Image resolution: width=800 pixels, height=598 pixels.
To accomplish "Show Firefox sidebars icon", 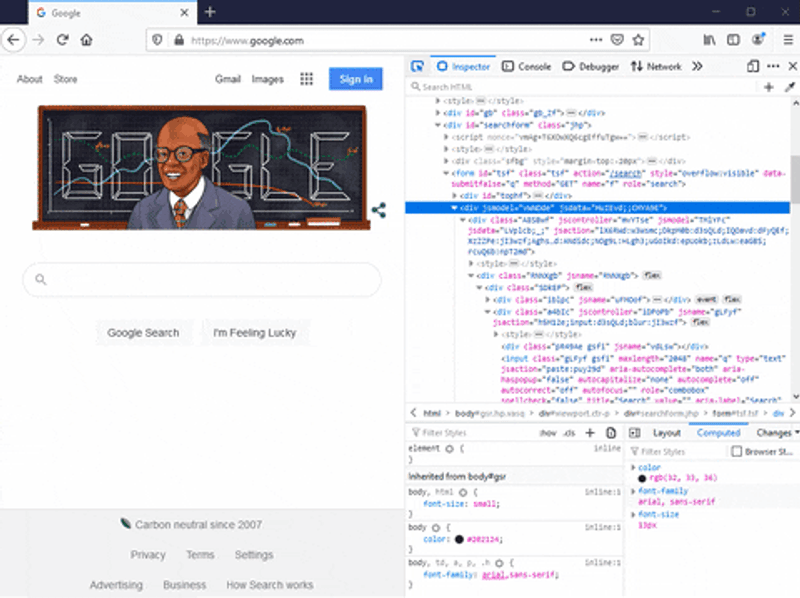I will [x=733, y=40].
